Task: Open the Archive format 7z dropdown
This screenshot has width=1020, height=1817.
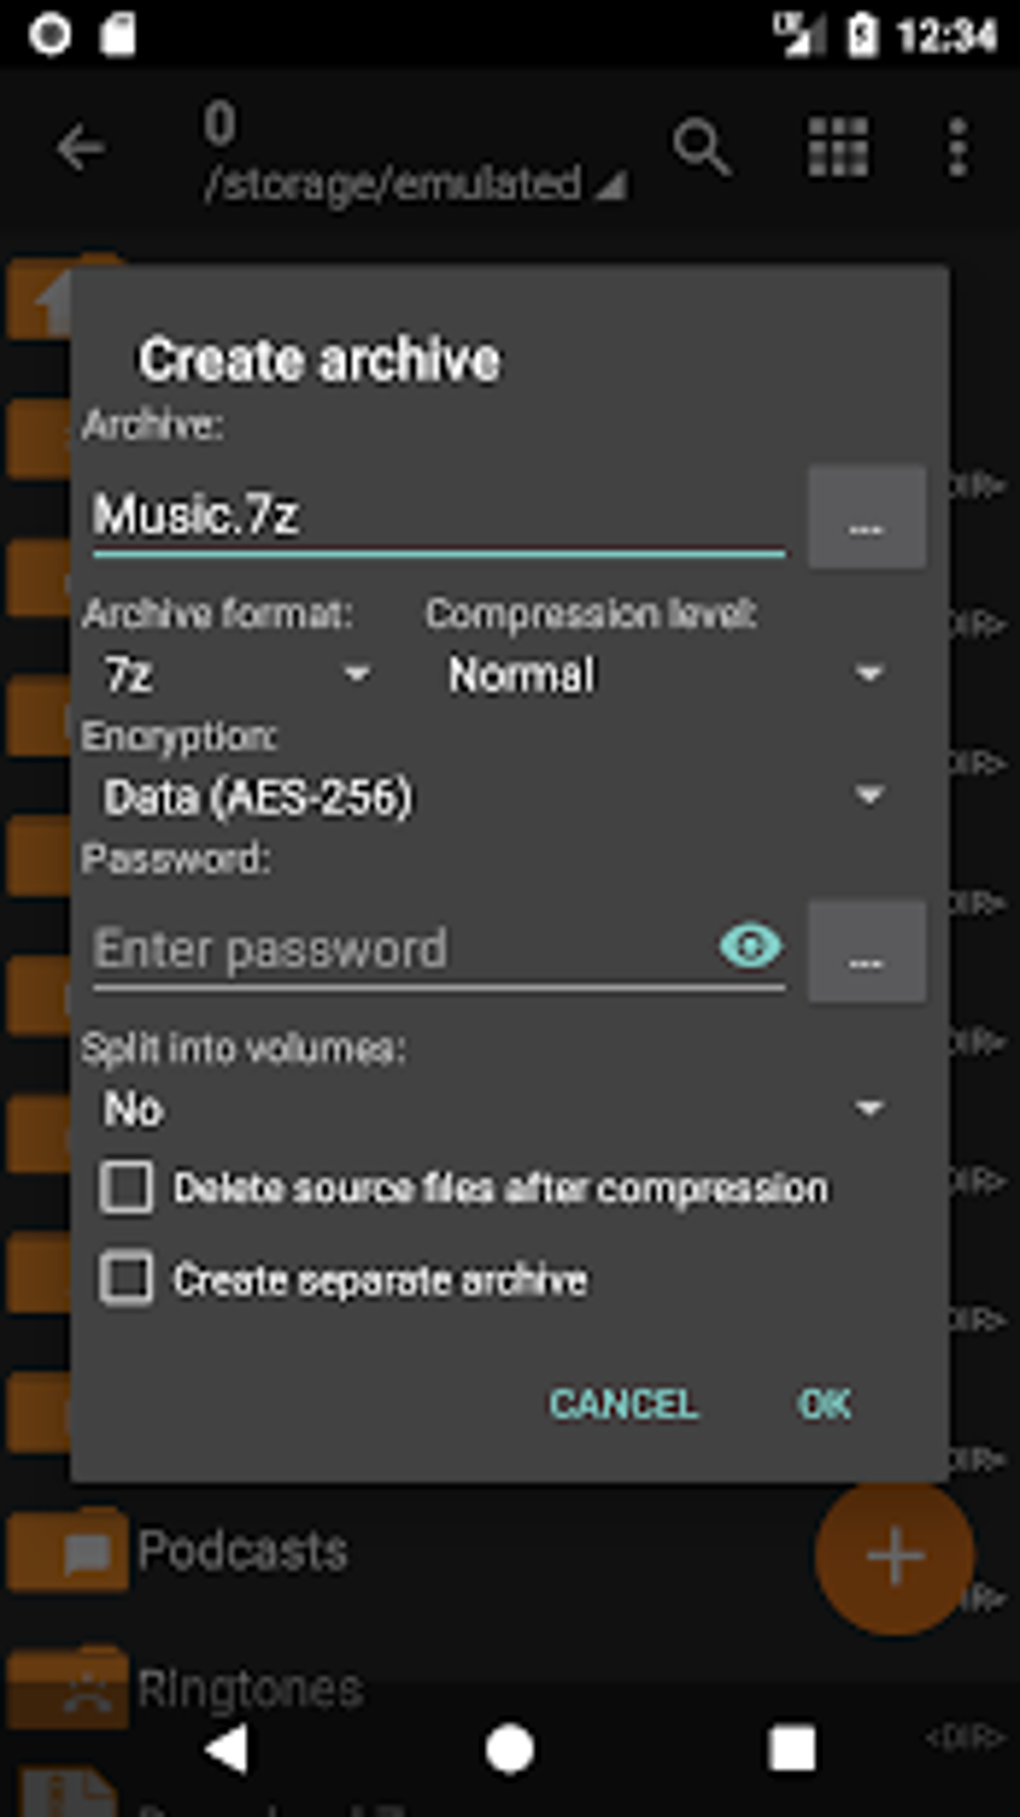Action: click(237, 675)
